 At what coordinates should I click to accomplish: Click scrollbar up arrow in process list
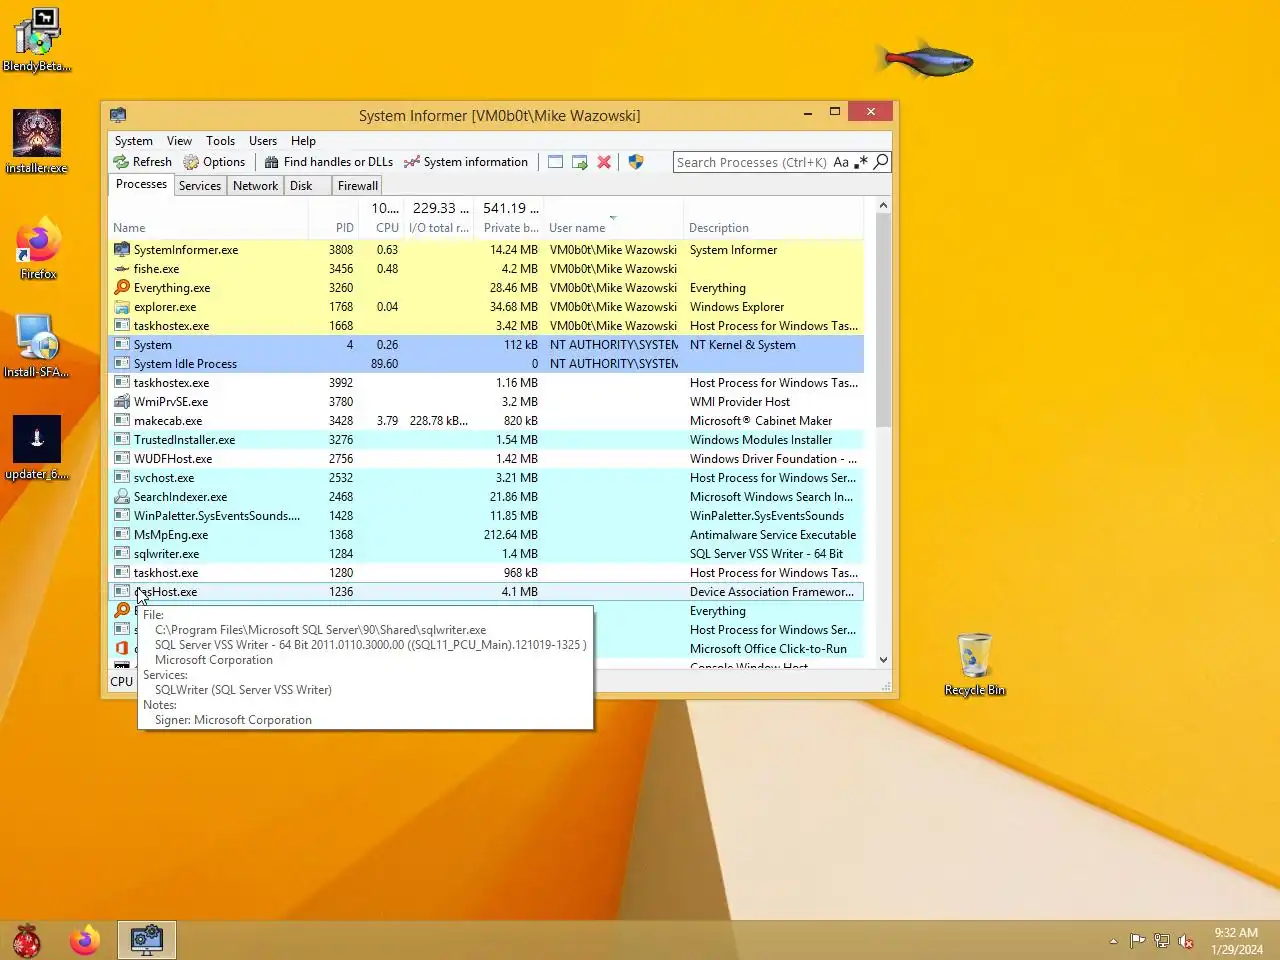pos(883,205)
